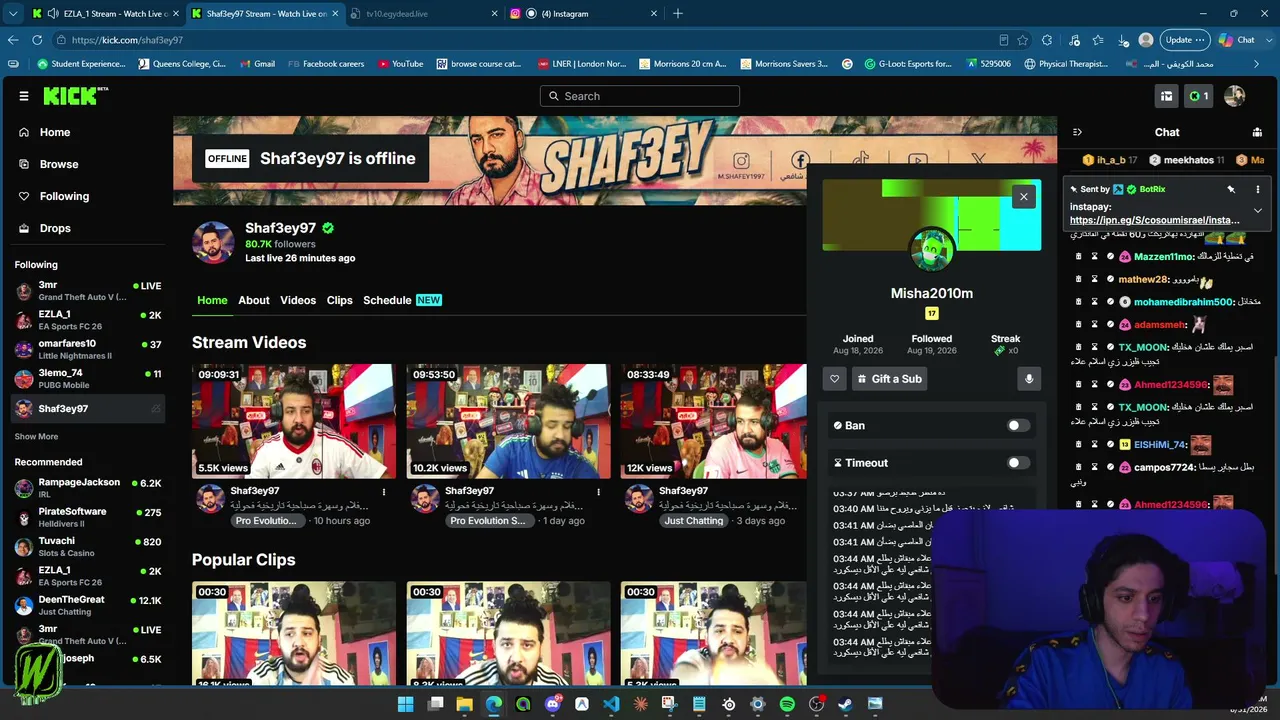1280x720 pixels.
Task: Open Tuvachi recommended channel
Action: (87, 547)
